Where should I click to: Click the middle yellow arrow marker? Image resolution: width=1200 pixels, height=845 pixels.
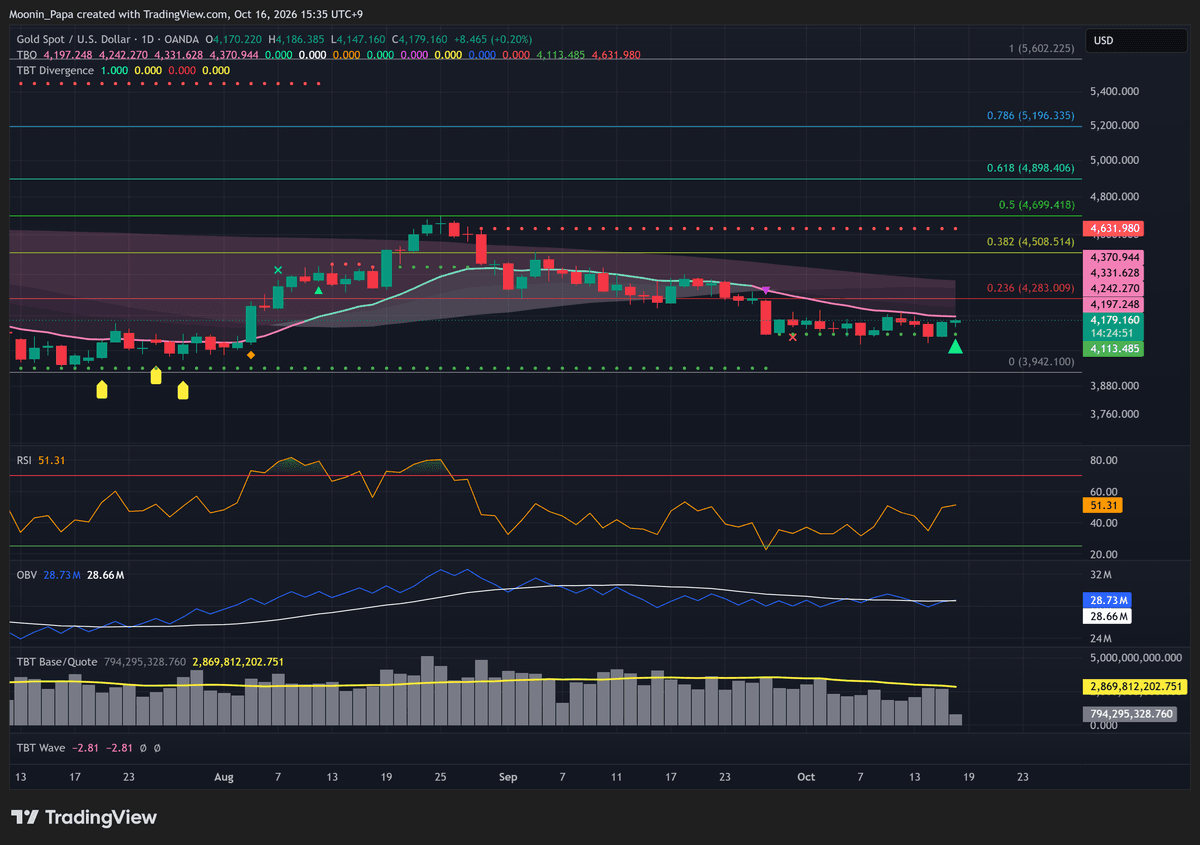click(155, 375)
